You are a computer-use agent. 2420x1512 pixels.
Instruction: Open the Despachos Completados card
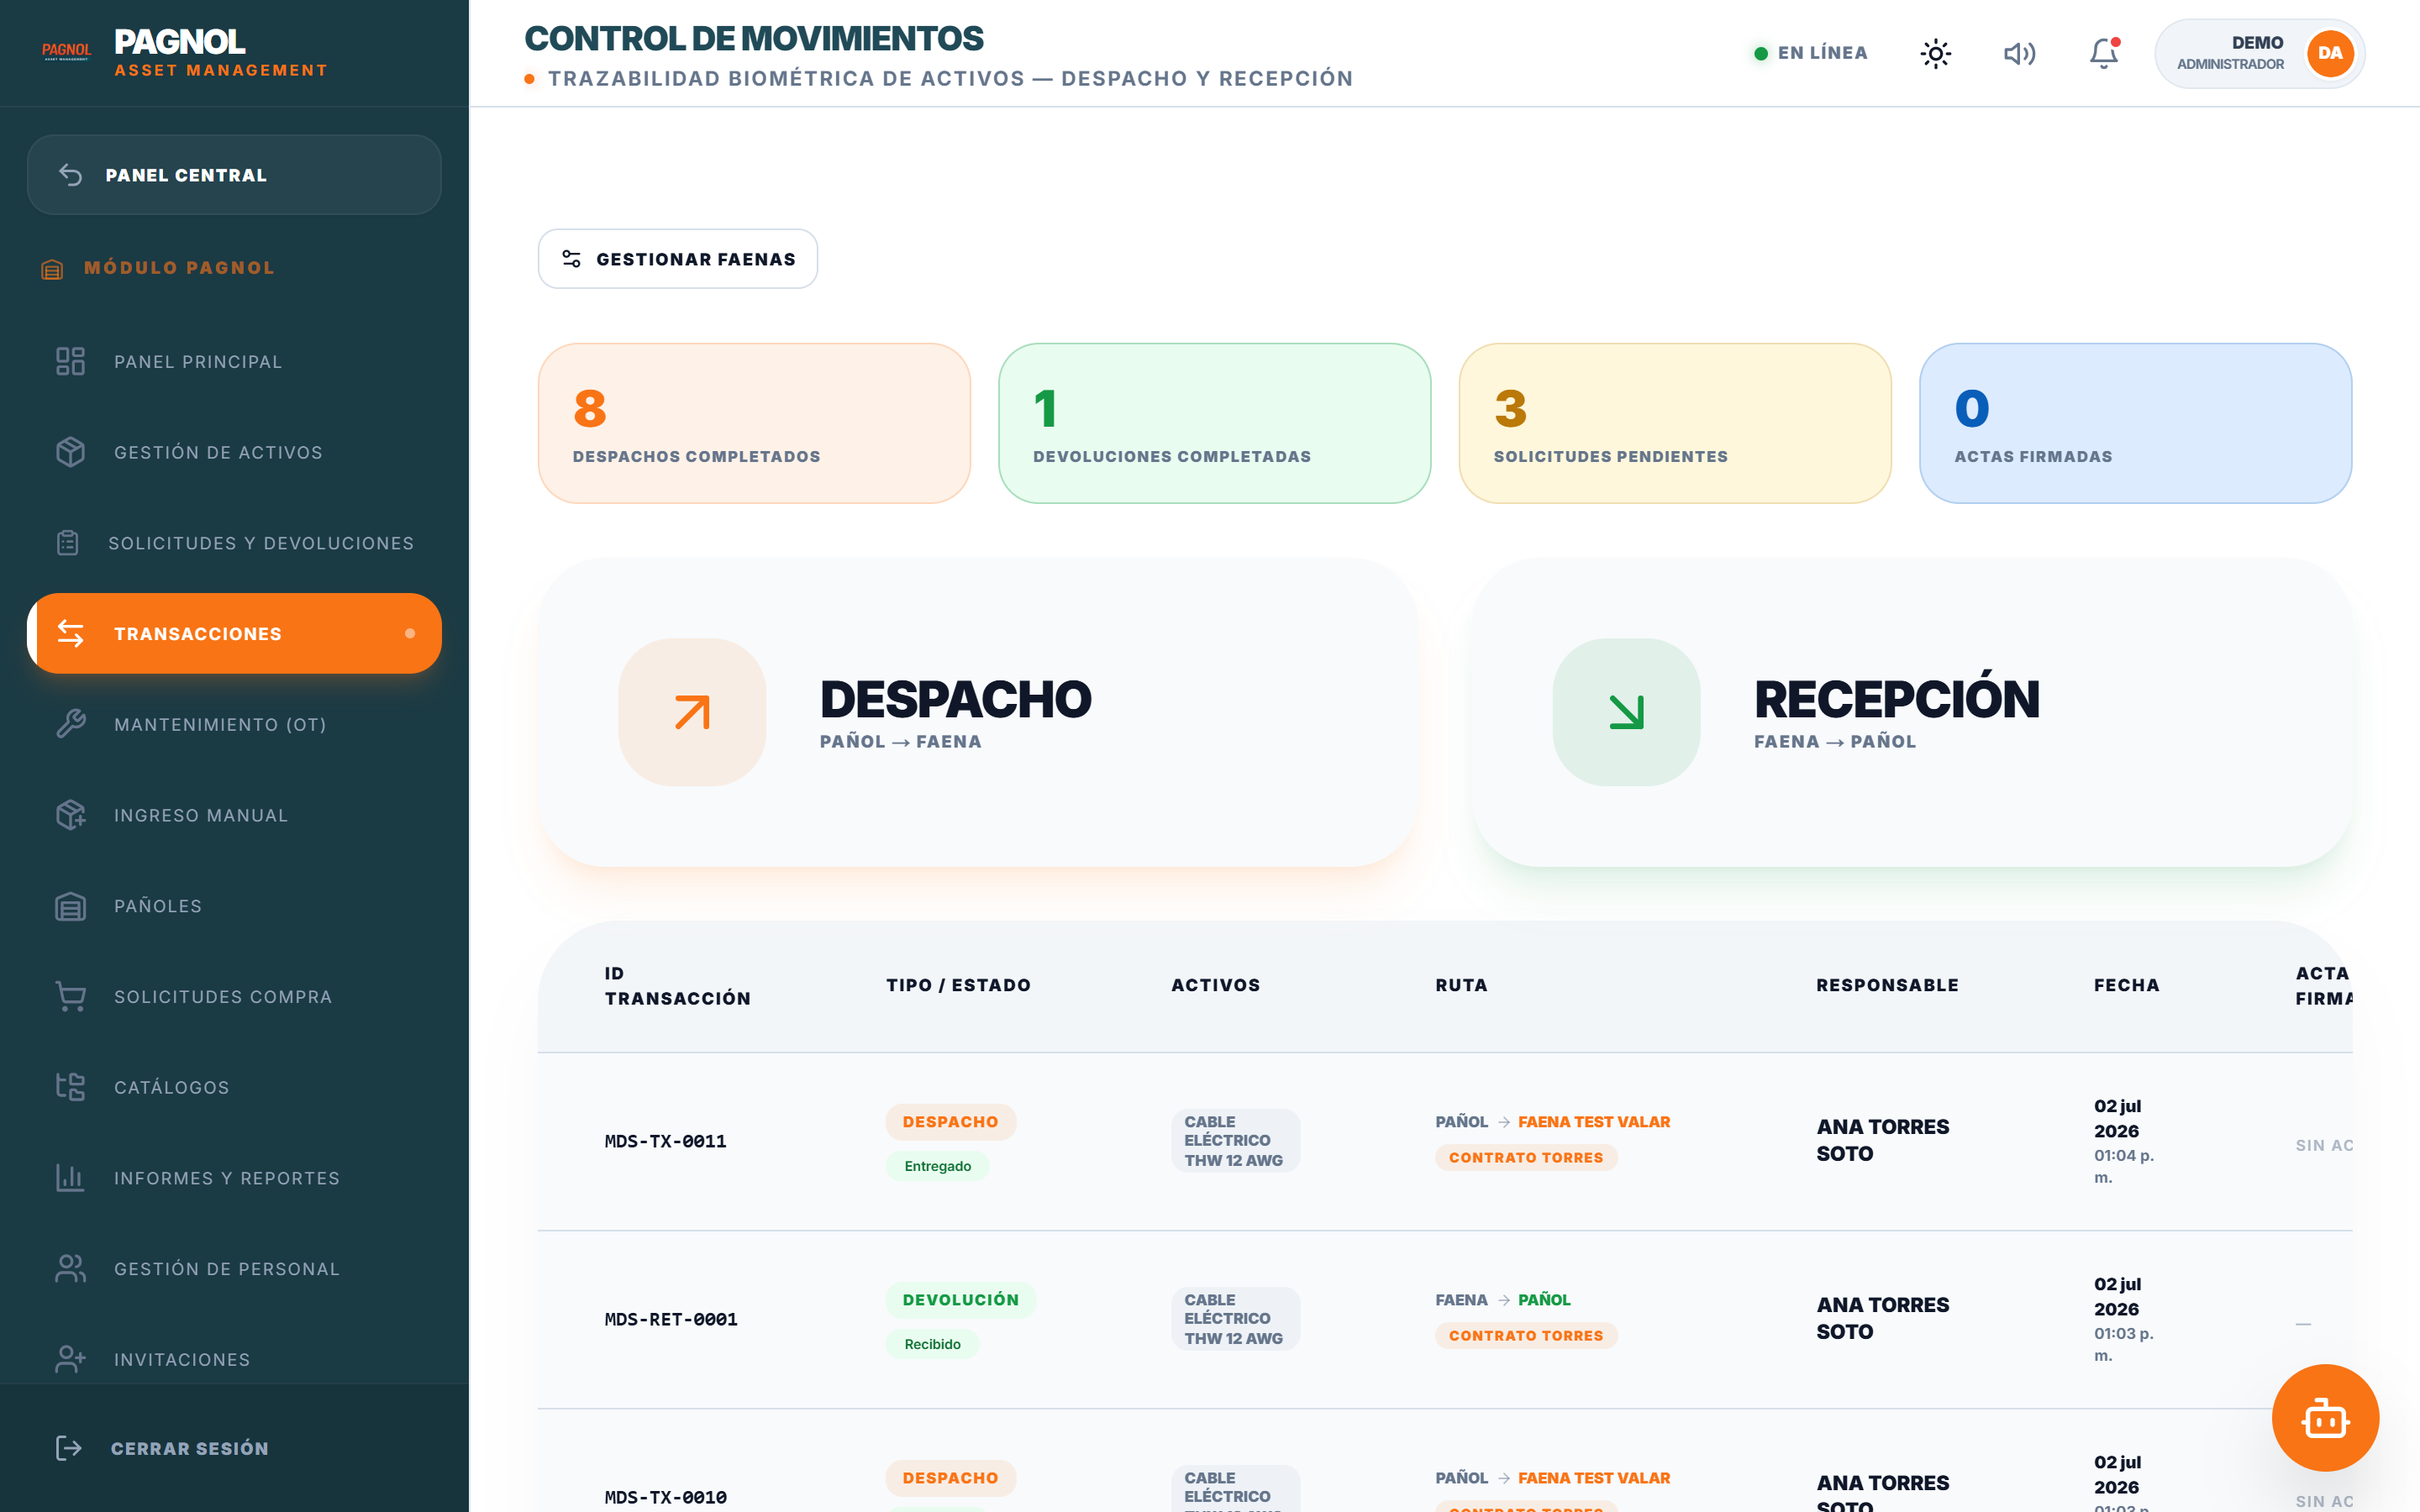(754, 423)
